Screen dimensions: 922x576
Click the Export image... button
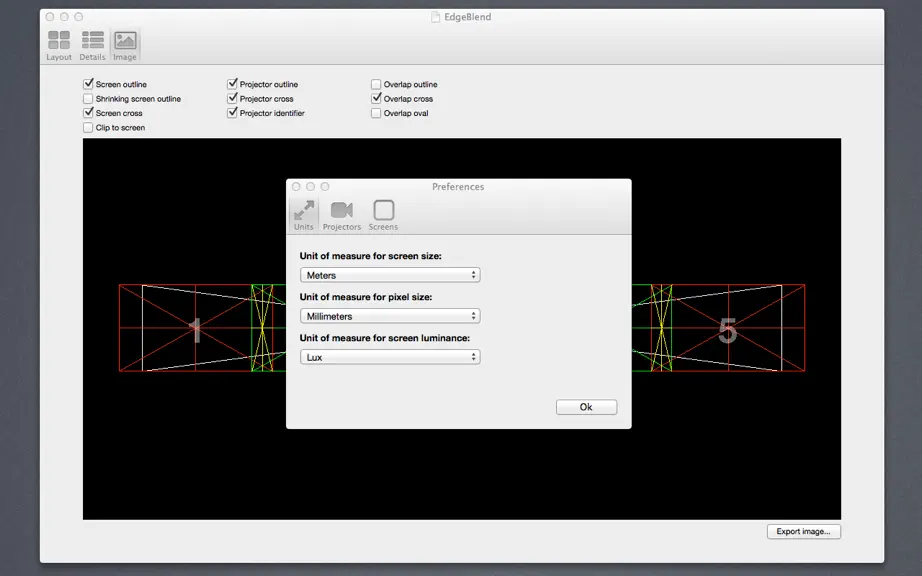[803, 531]
